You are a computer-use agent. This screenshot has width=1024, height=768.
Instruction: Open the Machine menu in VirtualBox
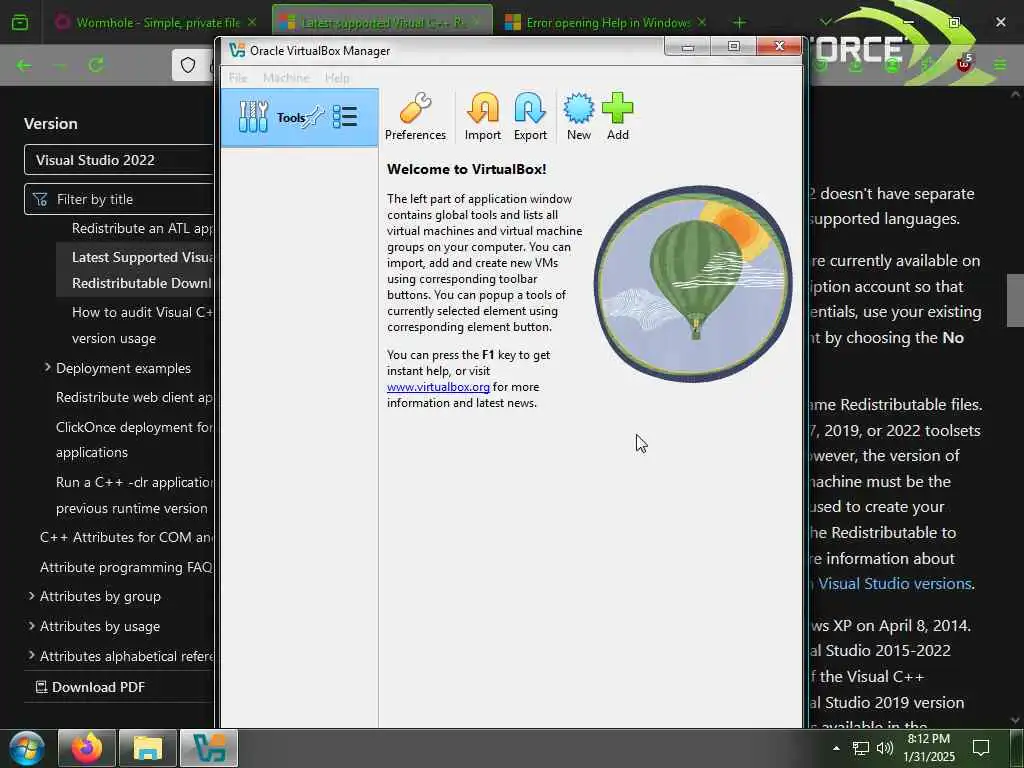(286, 78)
